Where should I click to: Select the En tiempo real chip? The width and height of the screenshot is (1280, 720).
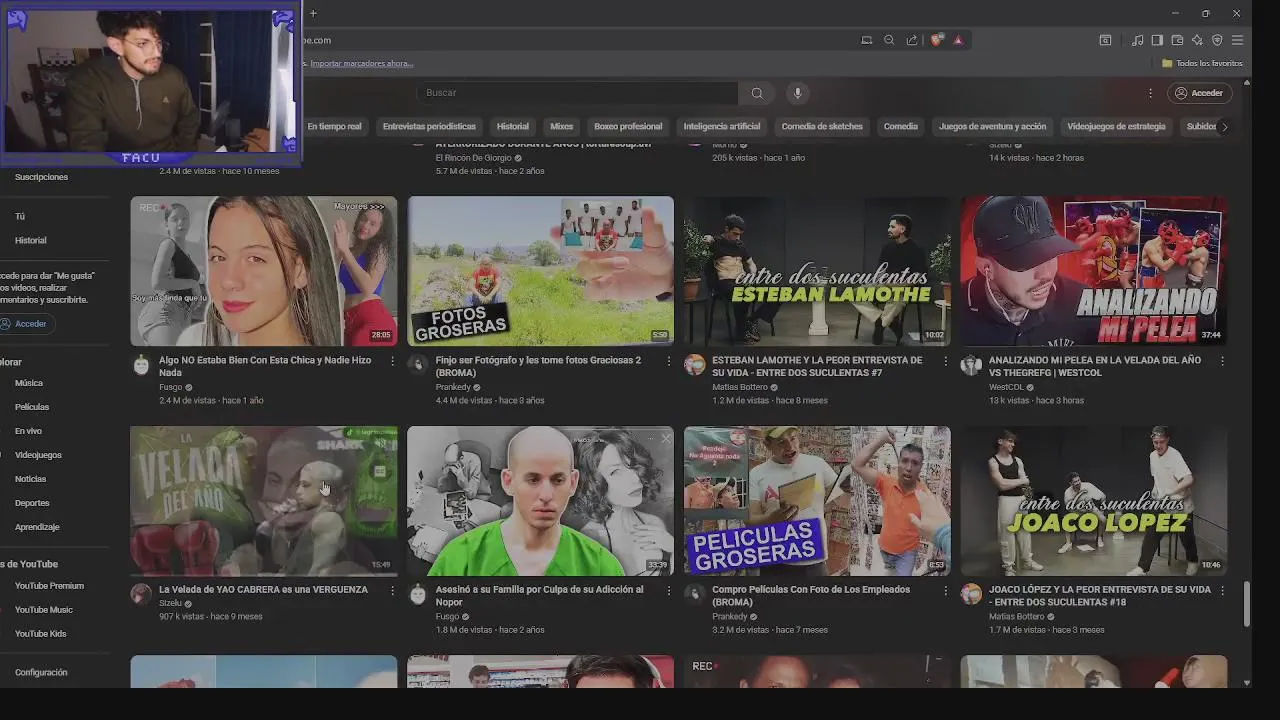(x=334, y=127)
